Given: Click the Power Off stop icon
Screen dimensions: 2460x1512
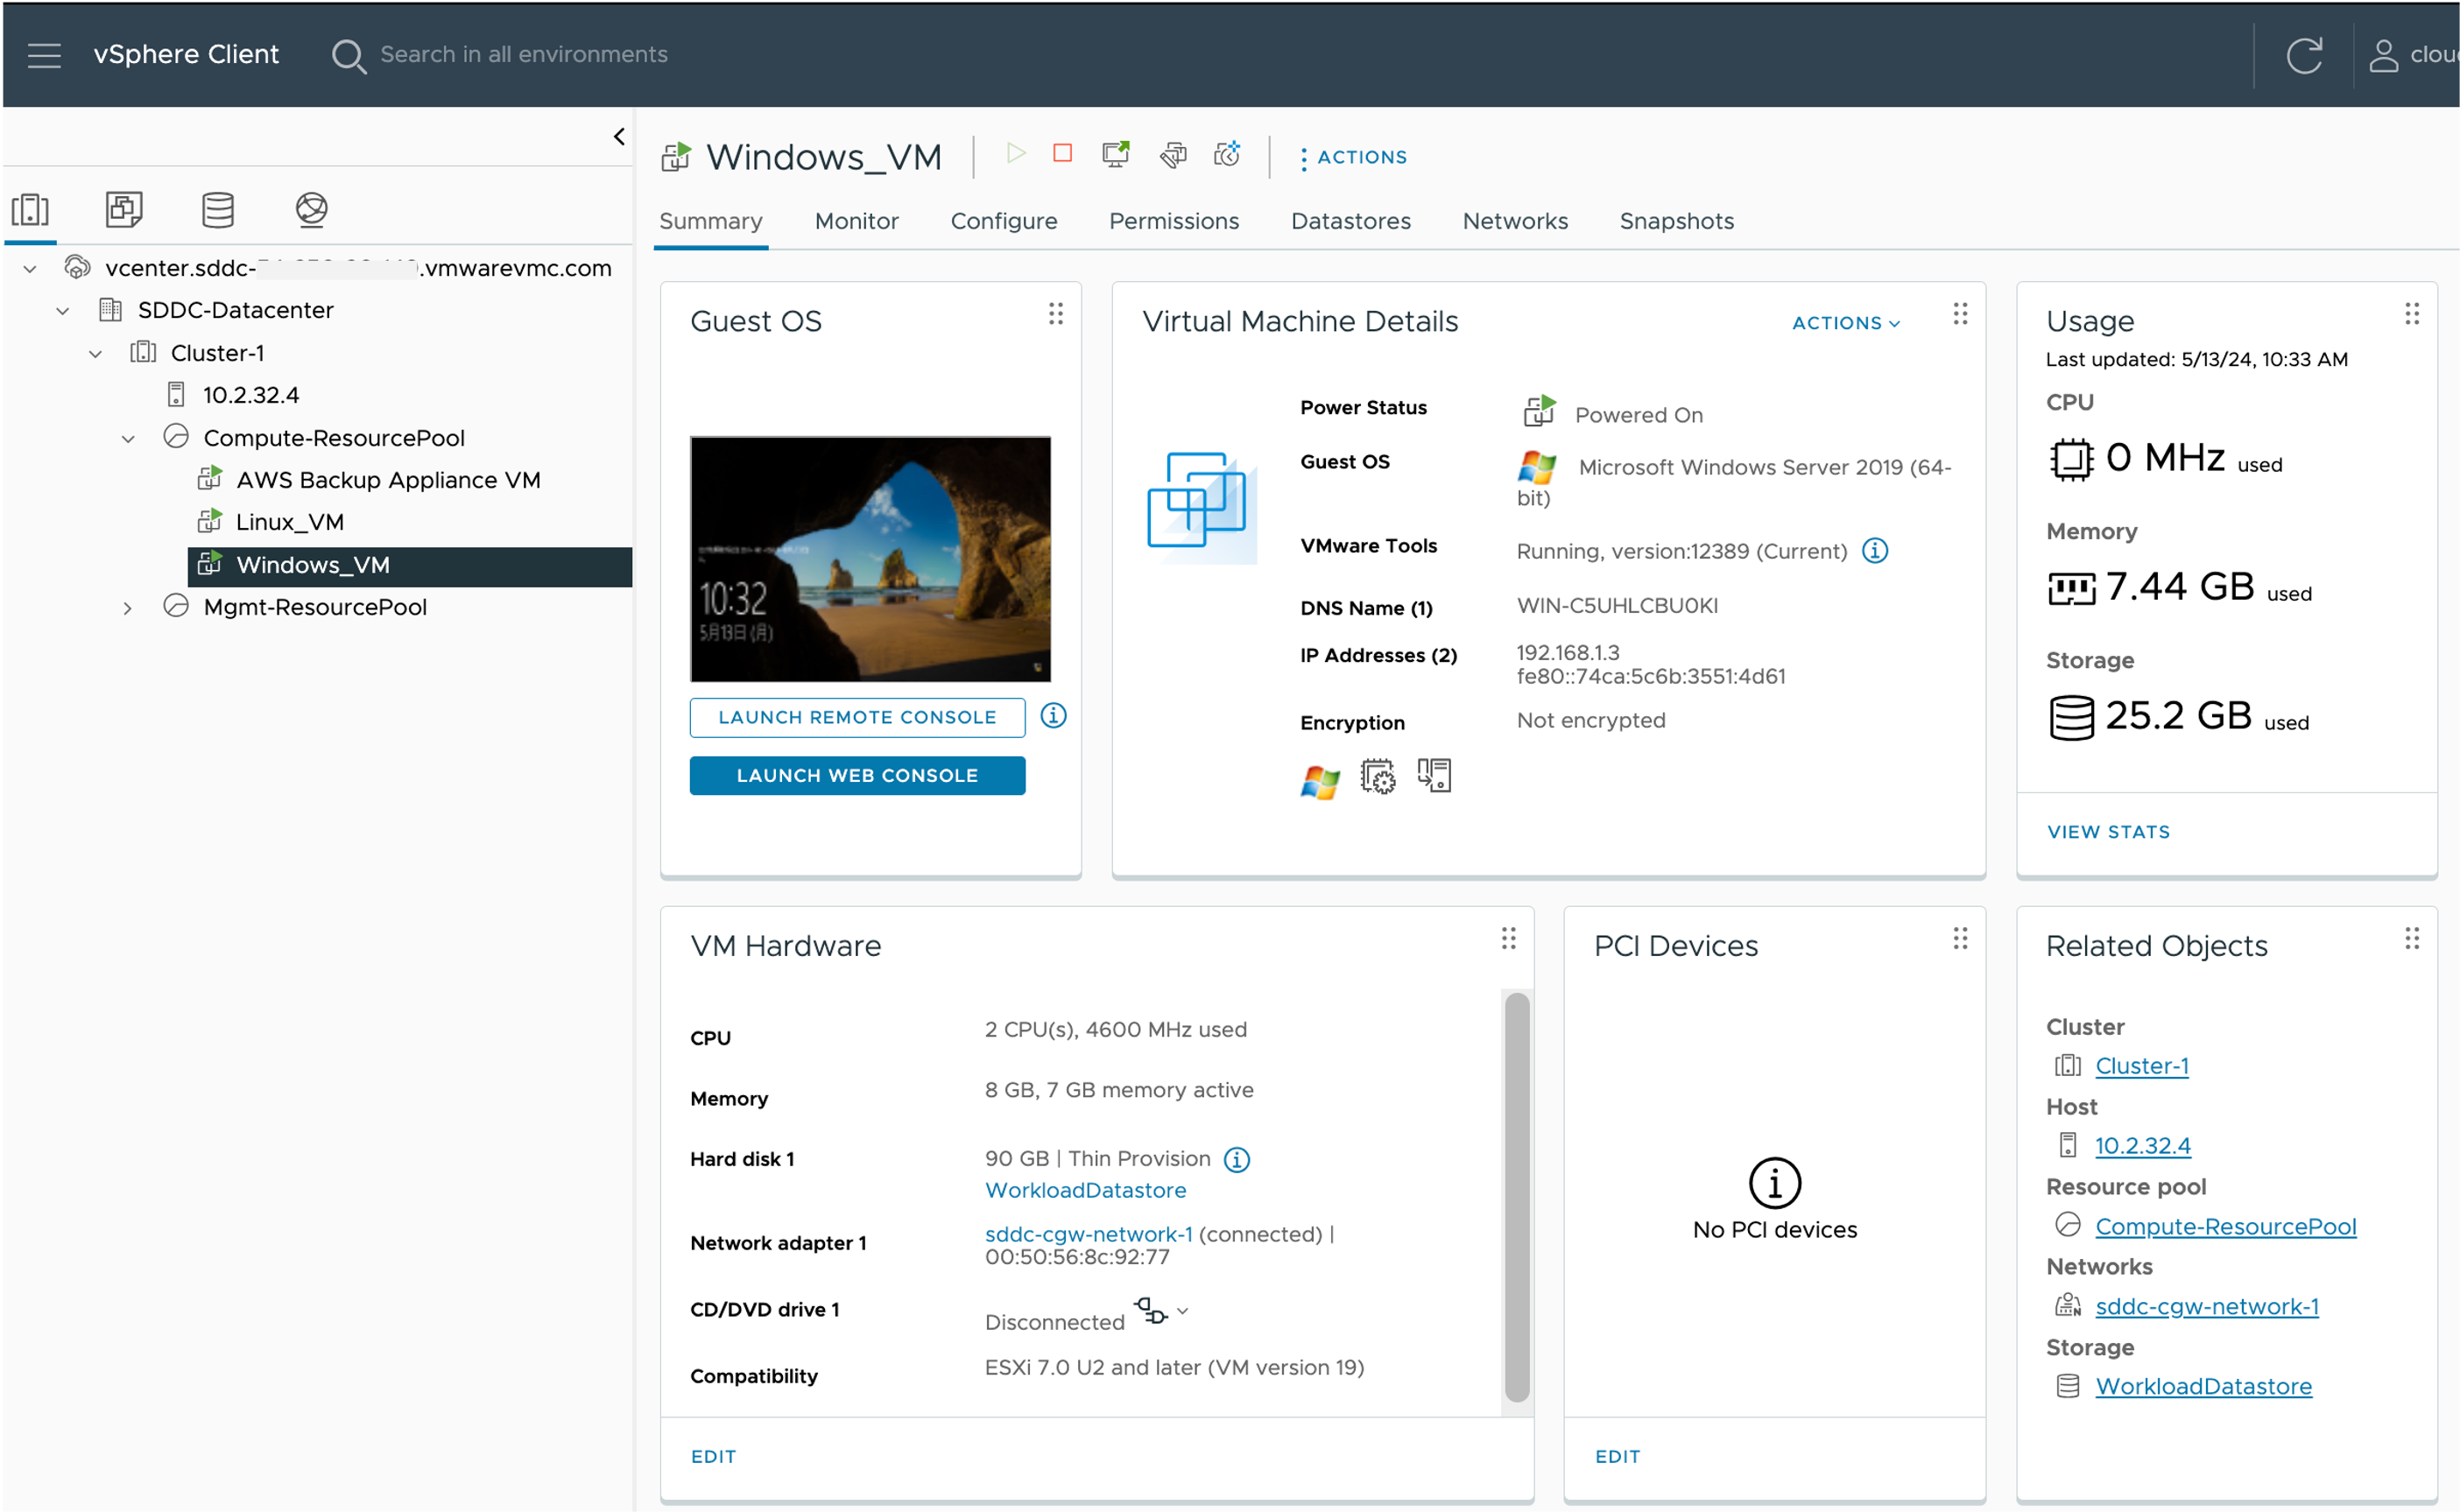Looking at the screenshot, I should pos(1062,154).
